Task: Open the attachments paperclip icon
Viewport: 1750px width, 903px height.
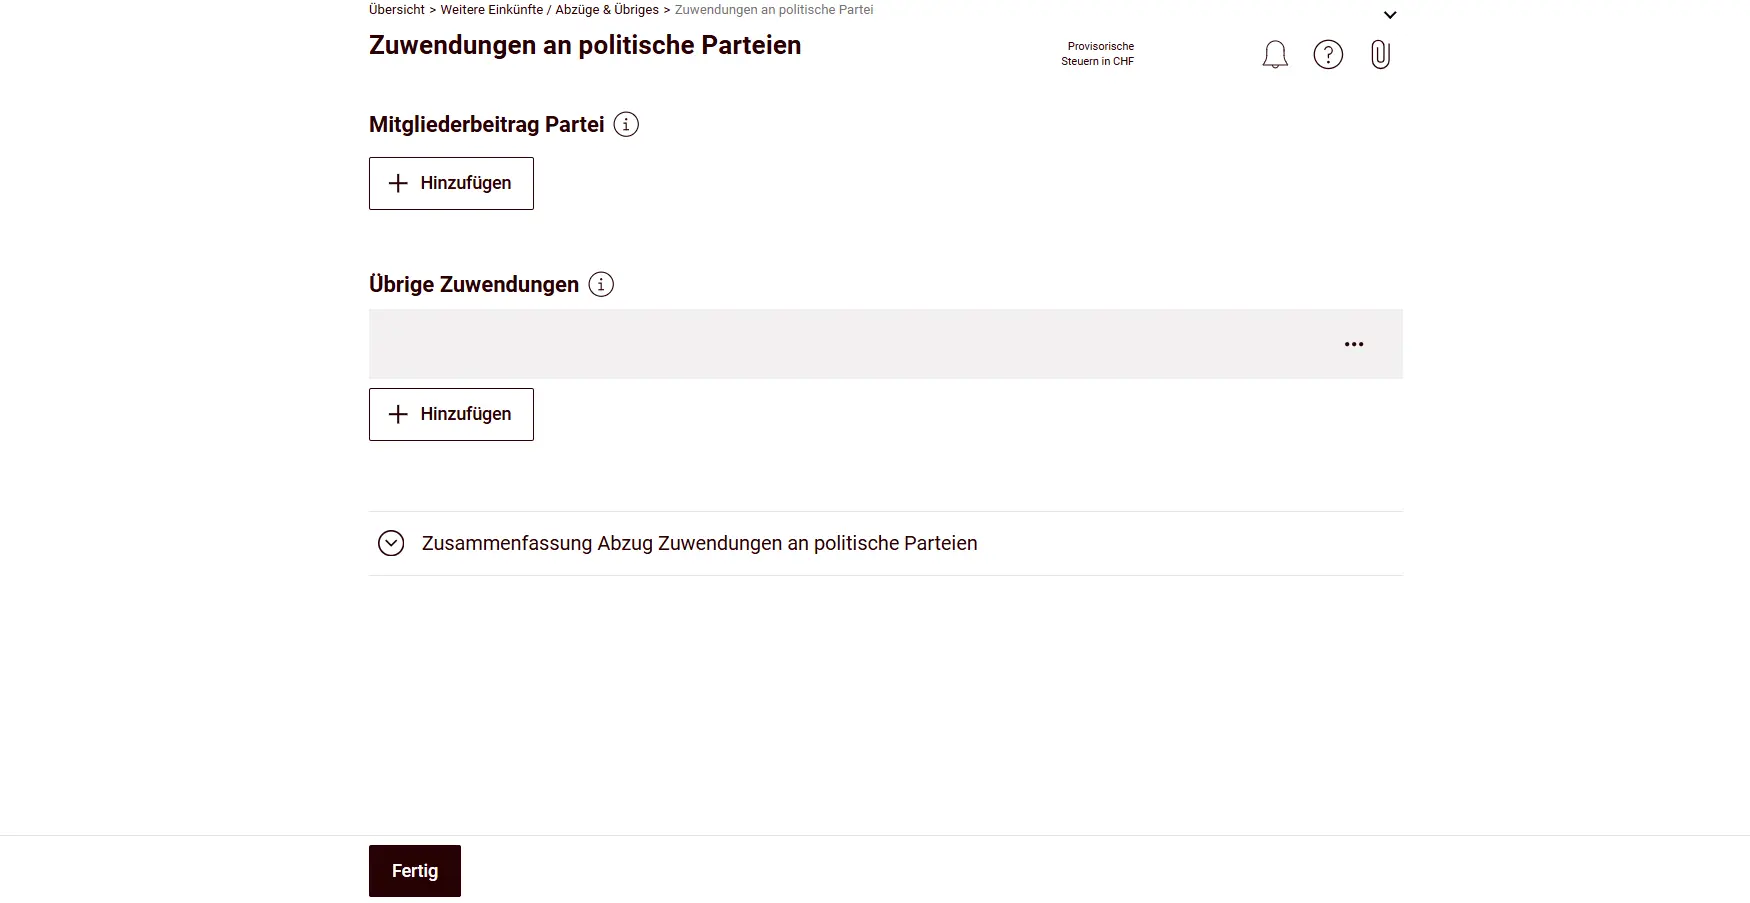Action: (x=1381, y=54)
